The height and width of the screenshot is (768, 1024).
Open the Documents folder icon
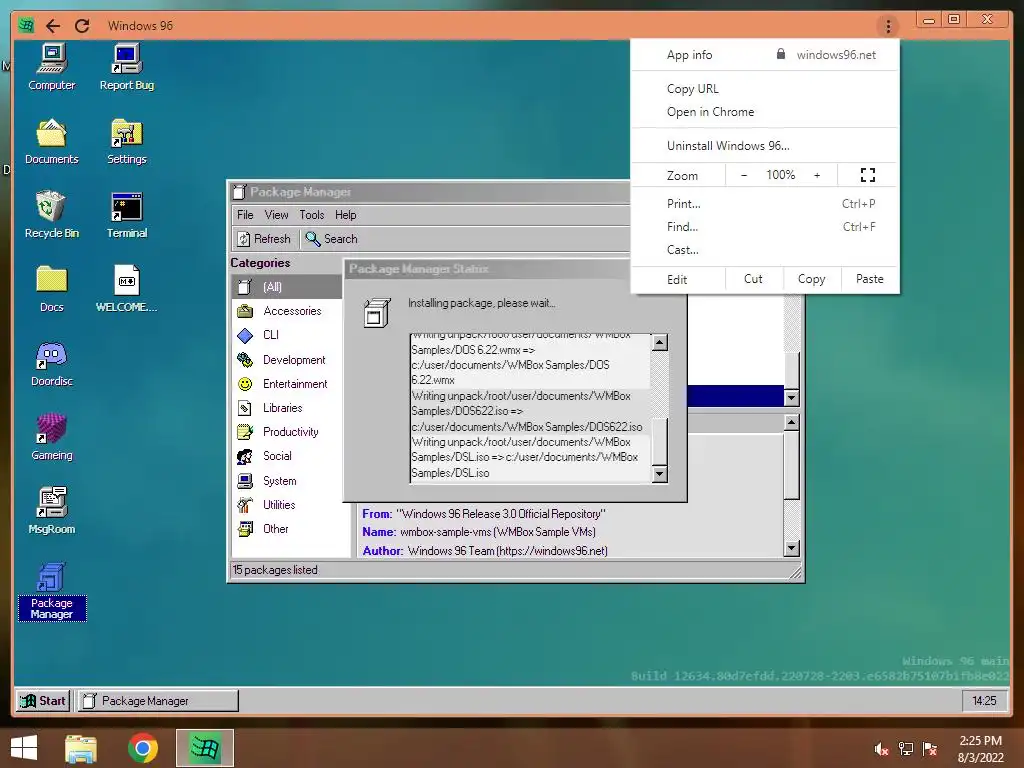[x=52, y=141]
